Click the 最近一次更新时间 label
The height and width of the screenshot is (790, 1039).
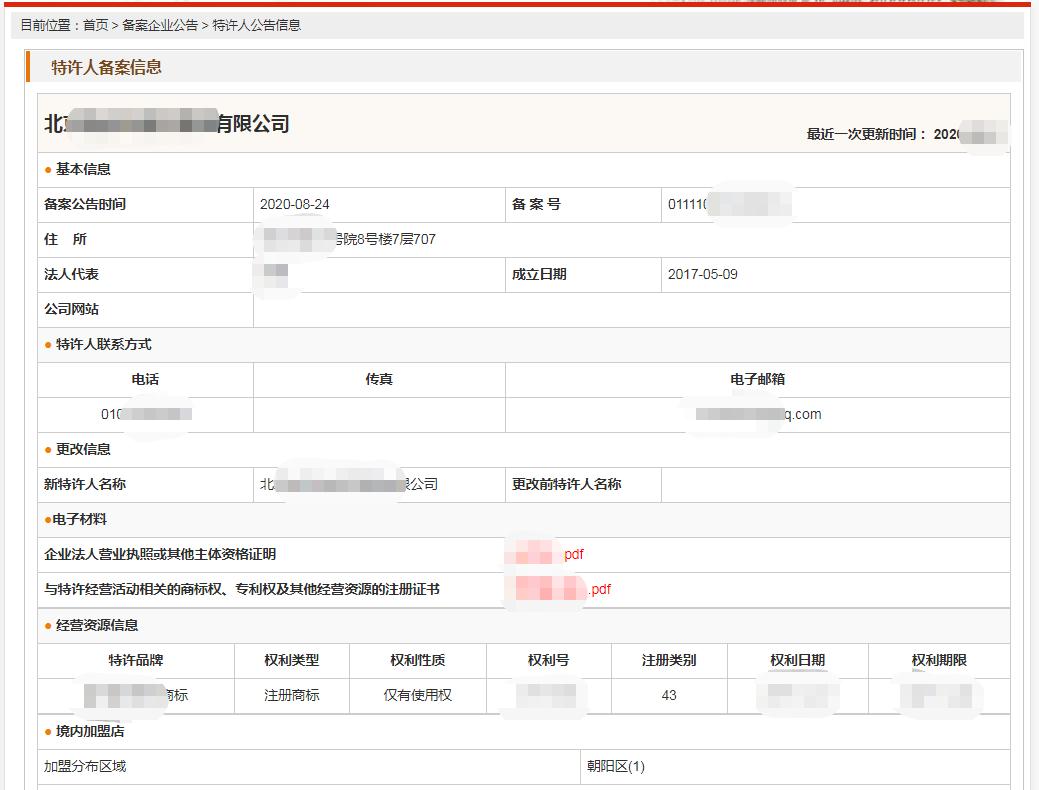click(866, 134)
